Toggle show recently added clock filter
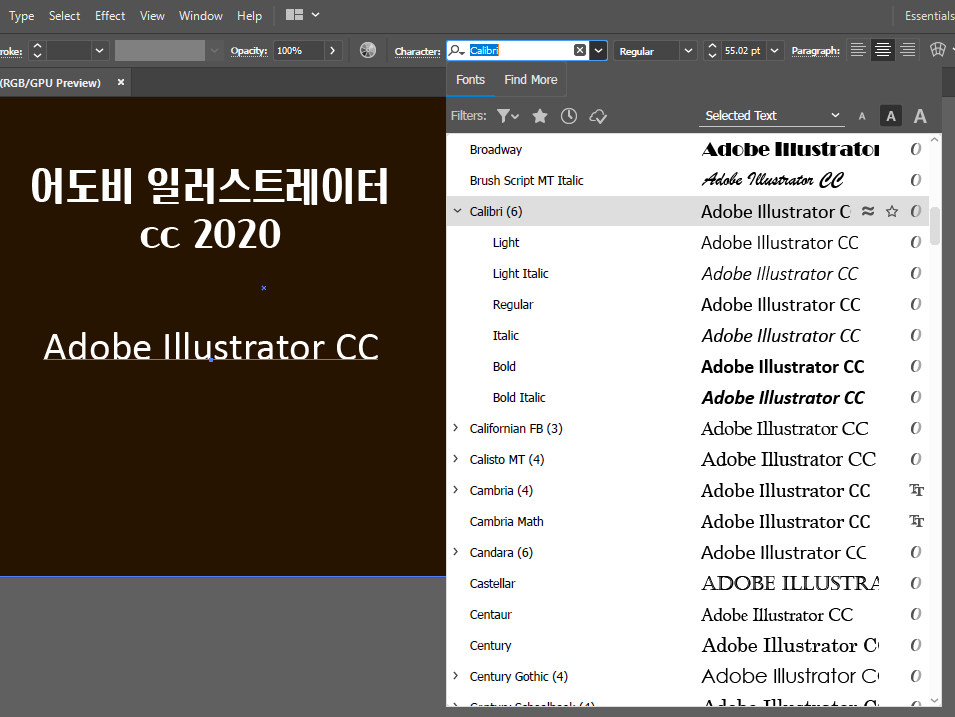The width and height of the screenshot is (955, 717). 569,116
